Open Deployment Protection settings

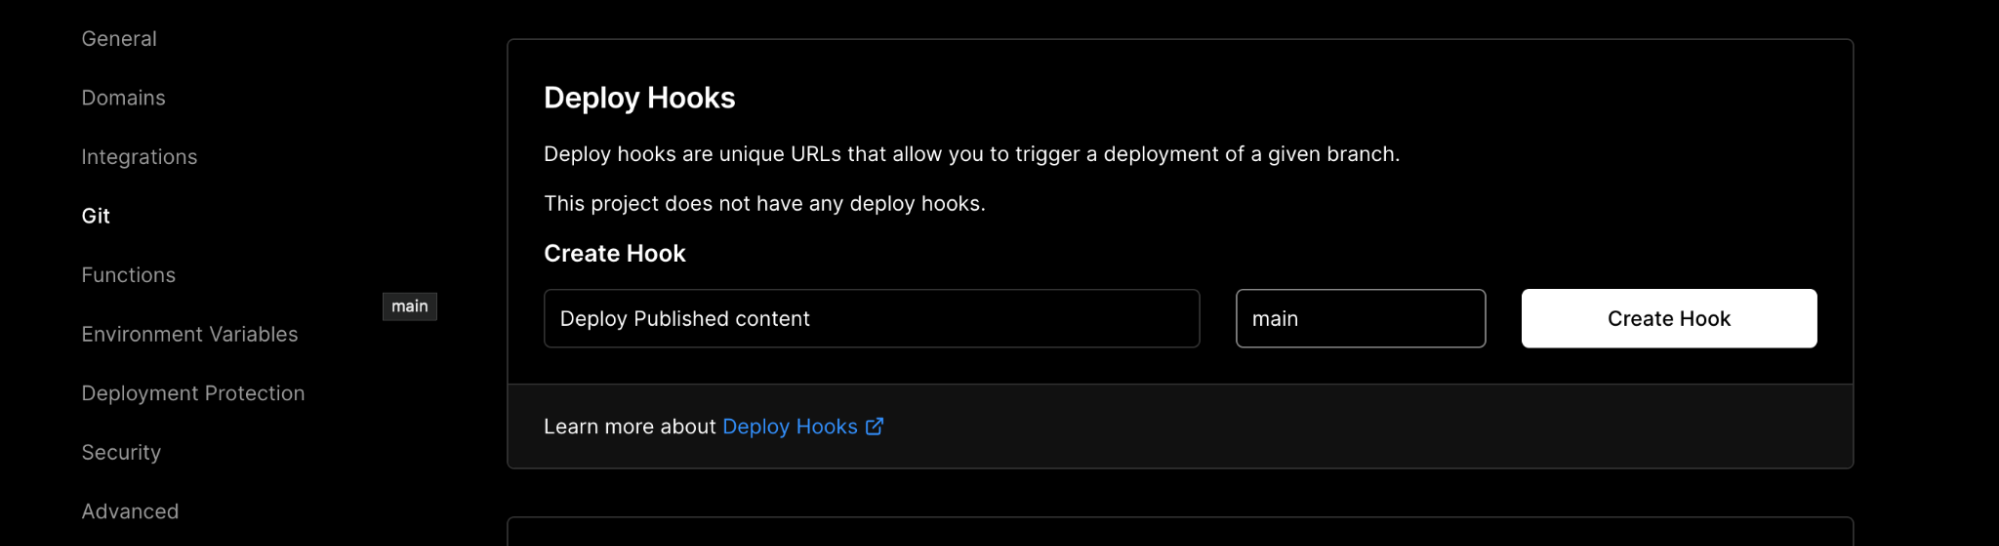(x=193, y=393)
